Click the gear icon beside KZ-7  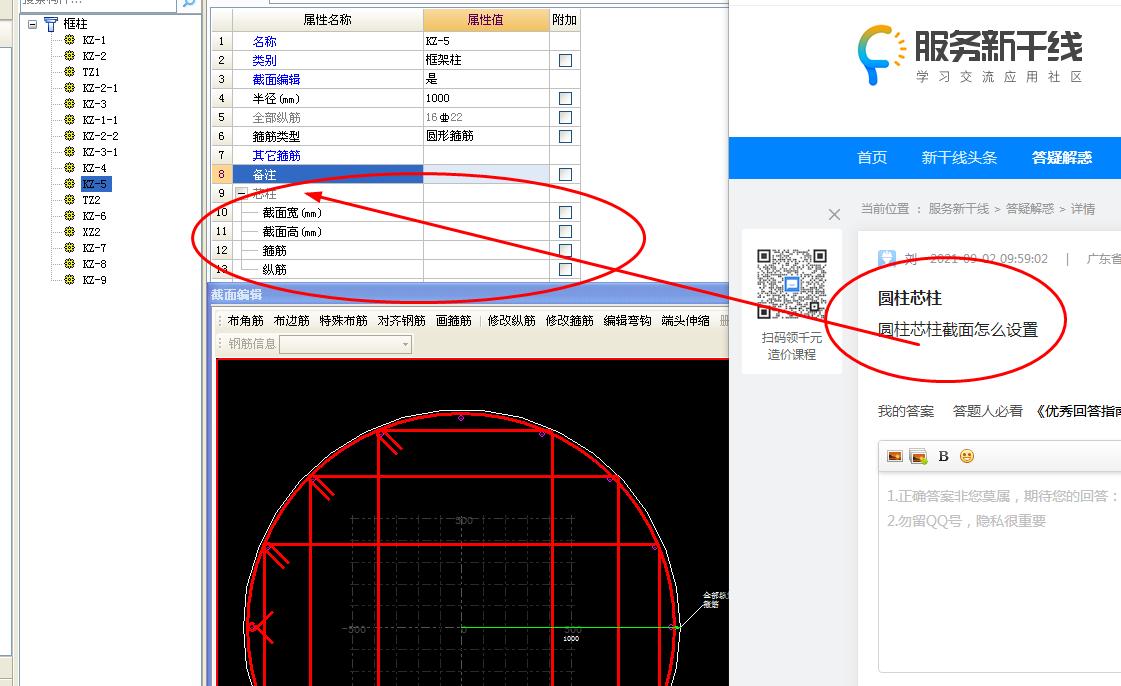point(69,247)
